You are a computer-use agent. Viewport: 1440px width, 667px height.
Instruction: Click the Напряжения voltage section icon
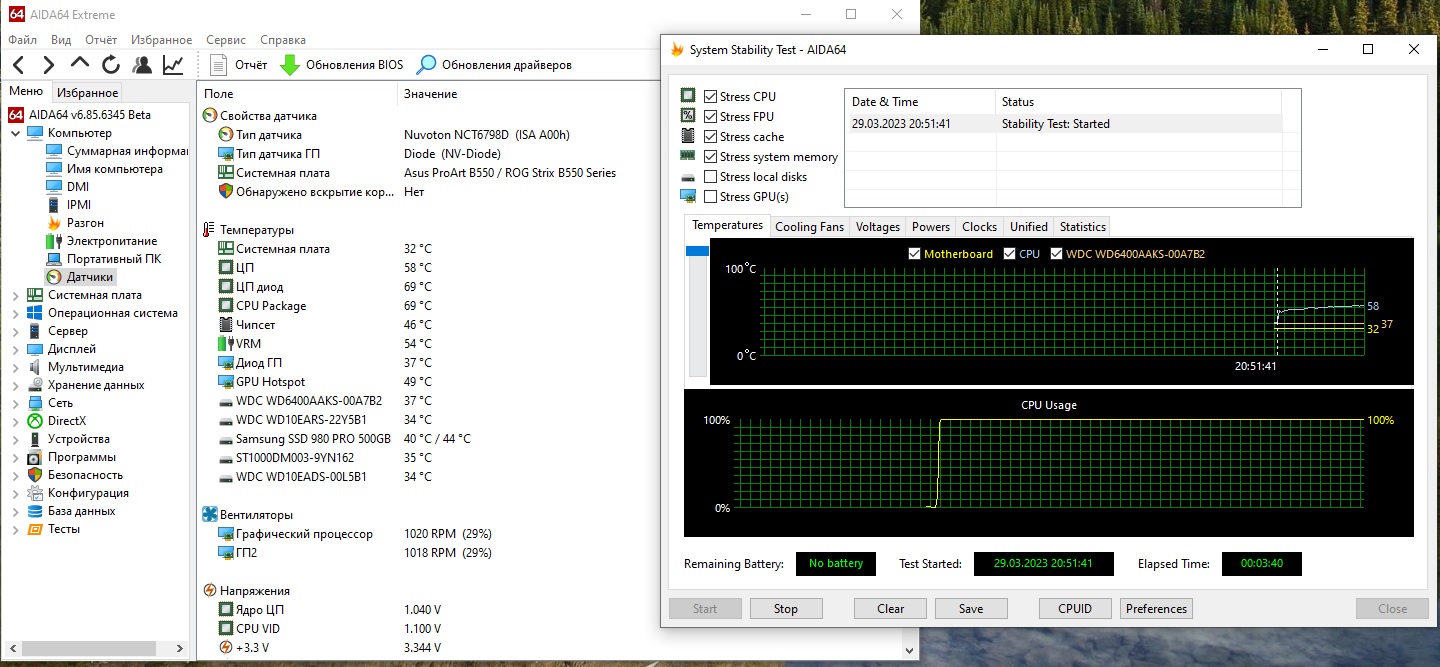pyautogui.click(x=210, y=591)
